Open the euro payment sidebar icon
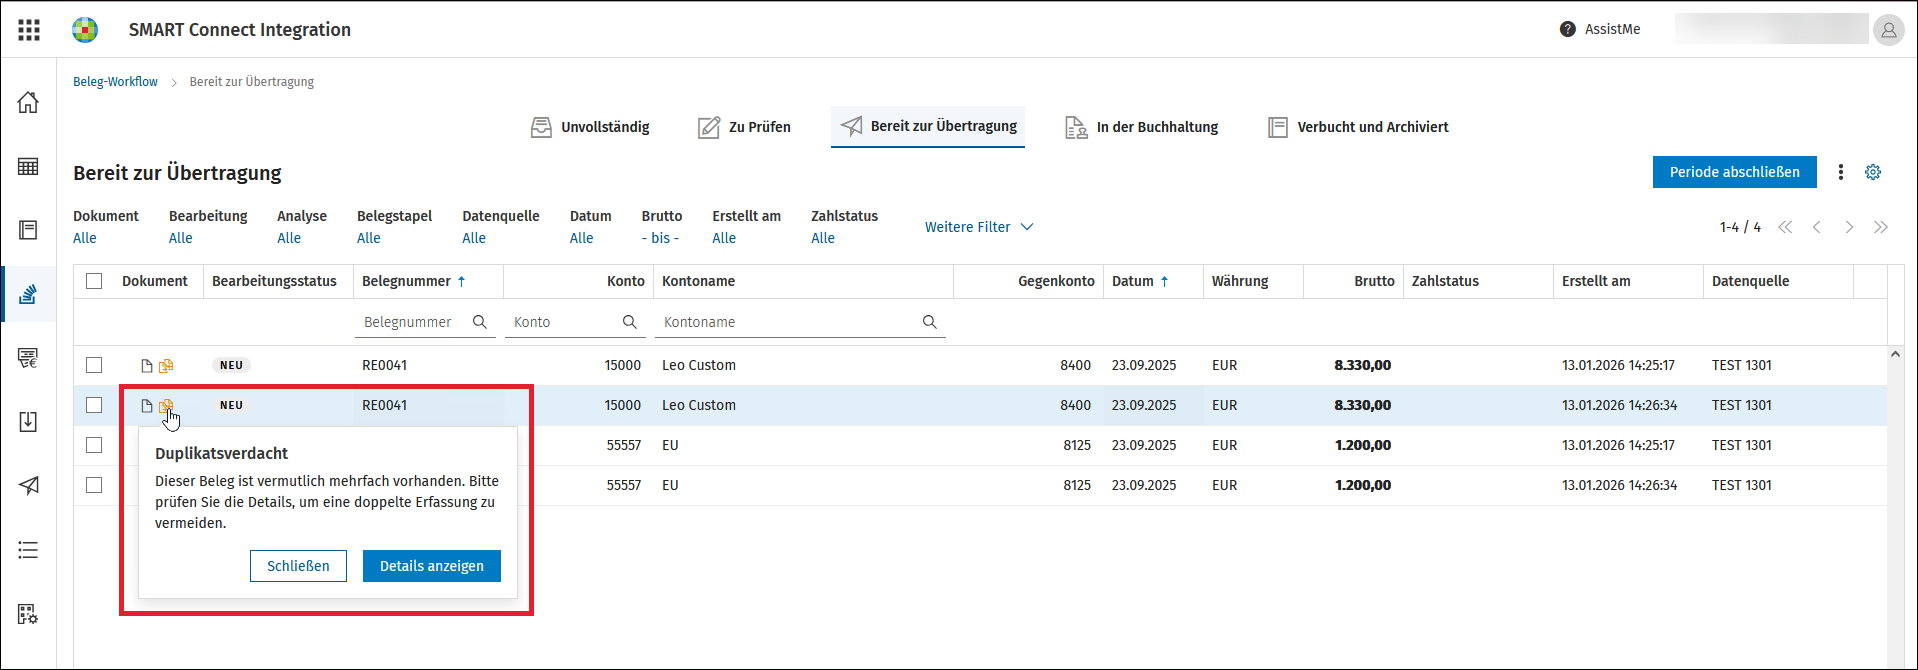 28,358
